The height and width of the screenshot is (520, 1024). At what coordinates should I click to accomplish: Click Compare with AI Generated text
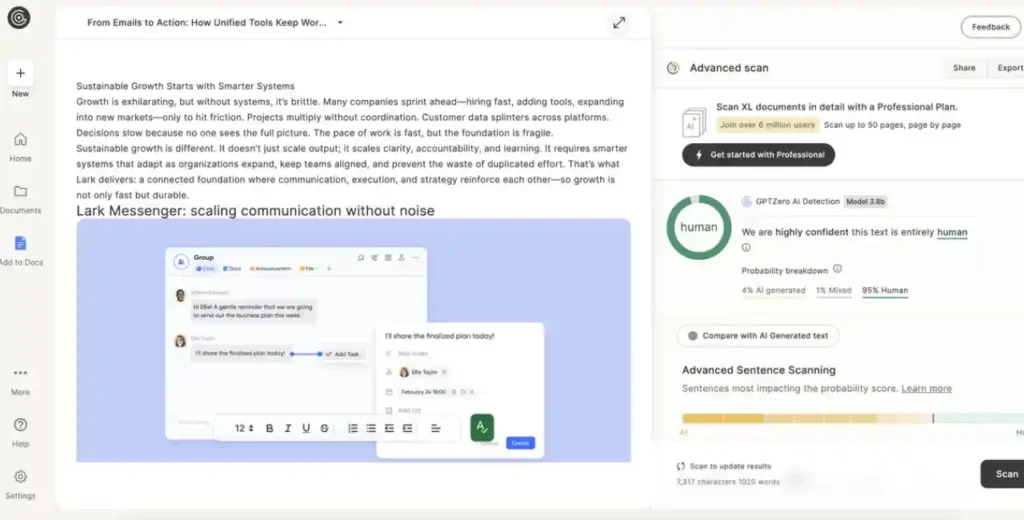758,336
